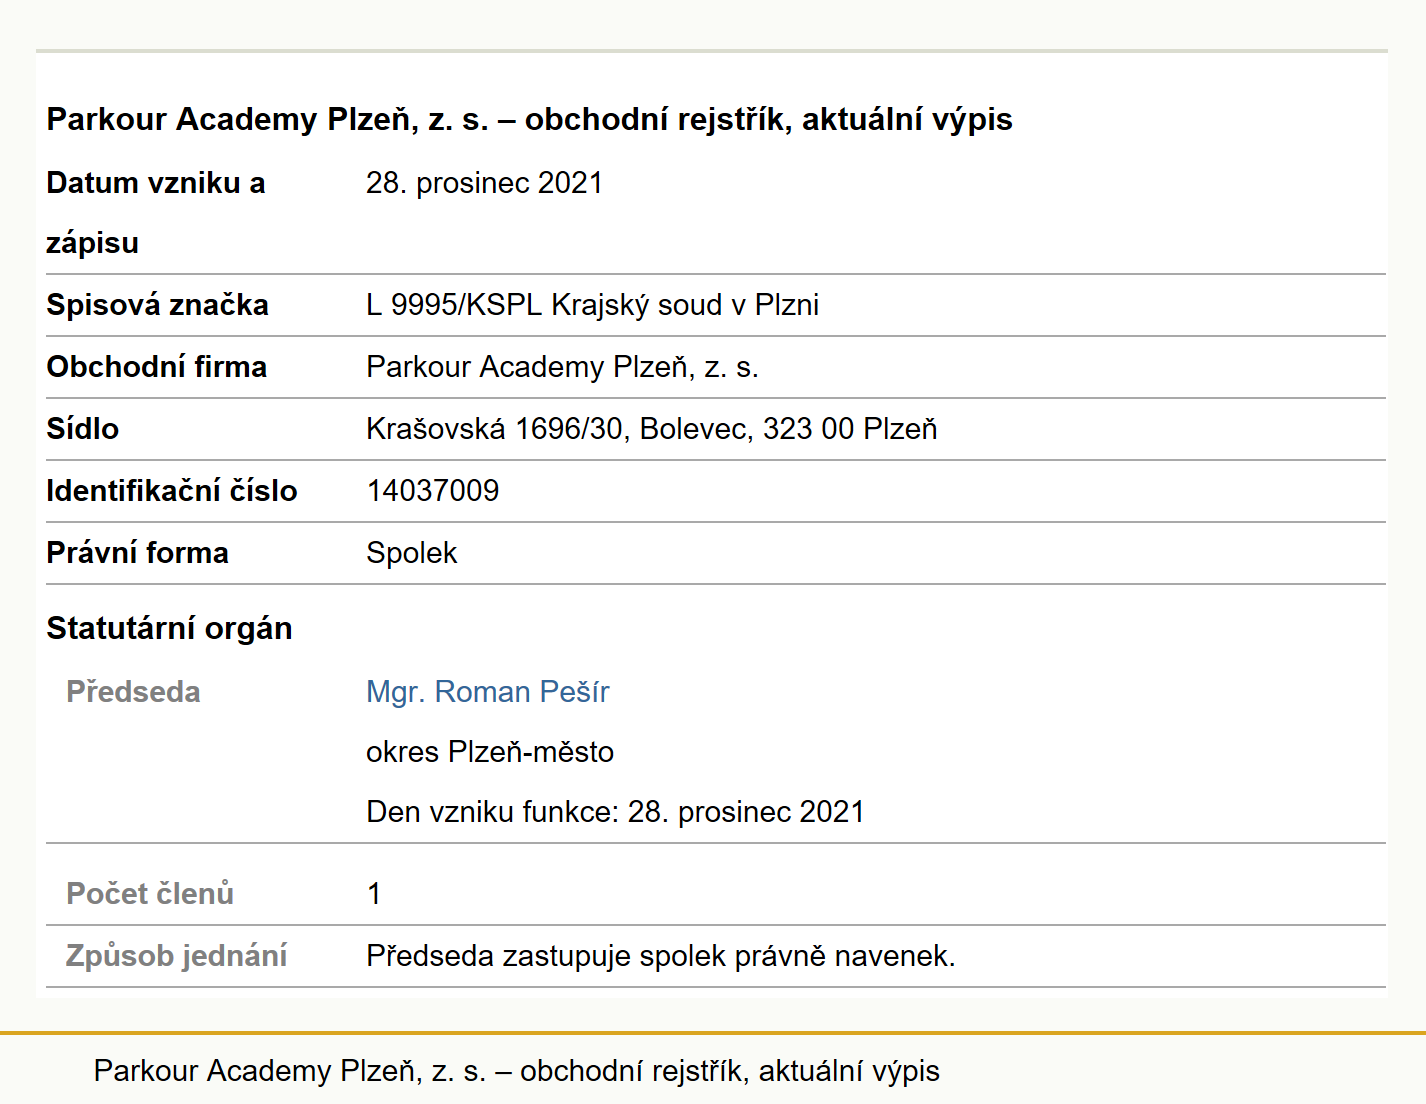Click the footer title below the gold line
Image resolution: width=1426 pixels, height=1104 pixels.
tap(516, 1071)
